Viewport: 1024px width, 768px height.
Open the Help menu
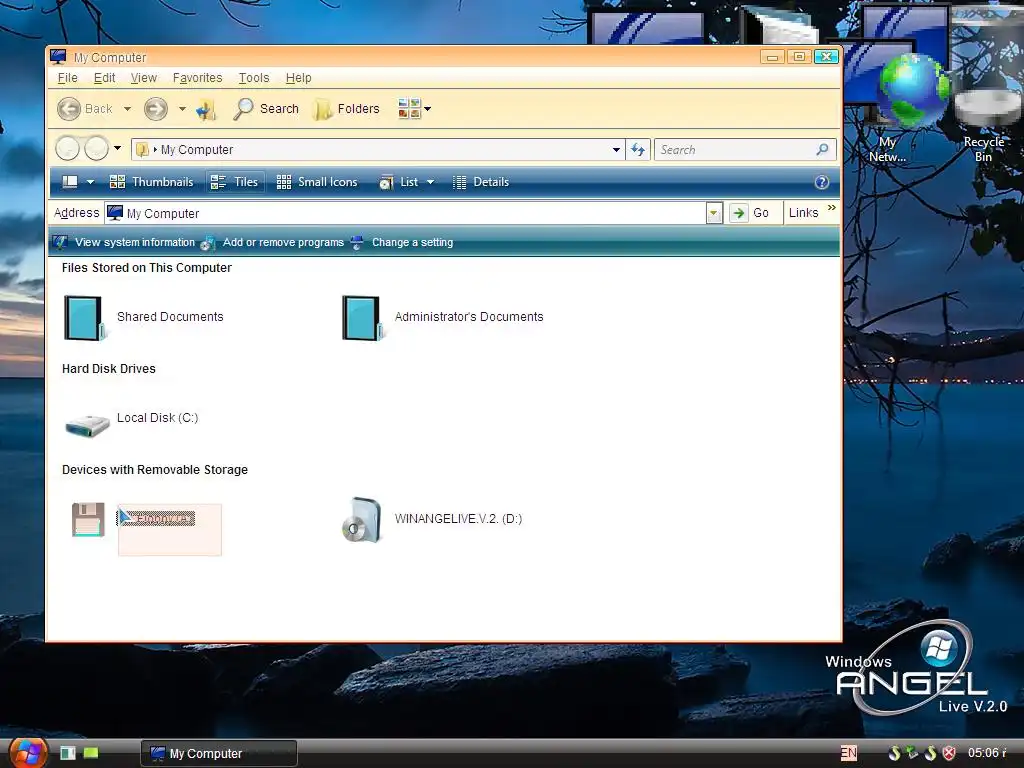click(298, 78)
